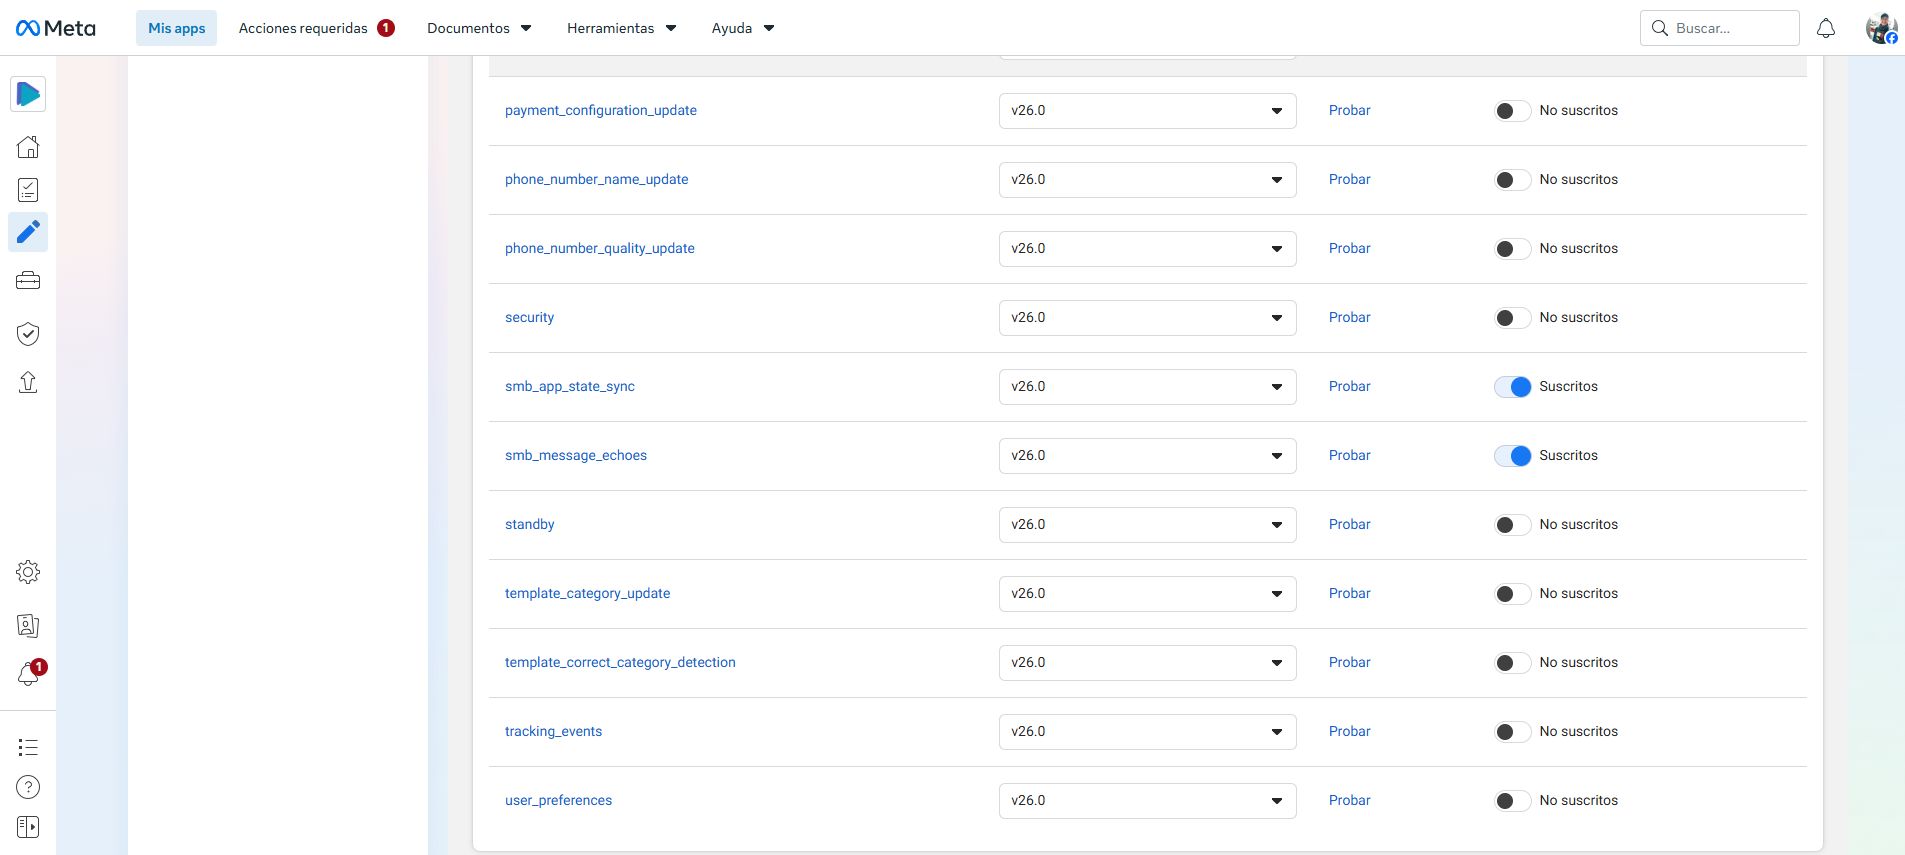Viewport: 1905px width, 855px height.
Task: Click the Meta logo
Action: [x=56, y=28]
